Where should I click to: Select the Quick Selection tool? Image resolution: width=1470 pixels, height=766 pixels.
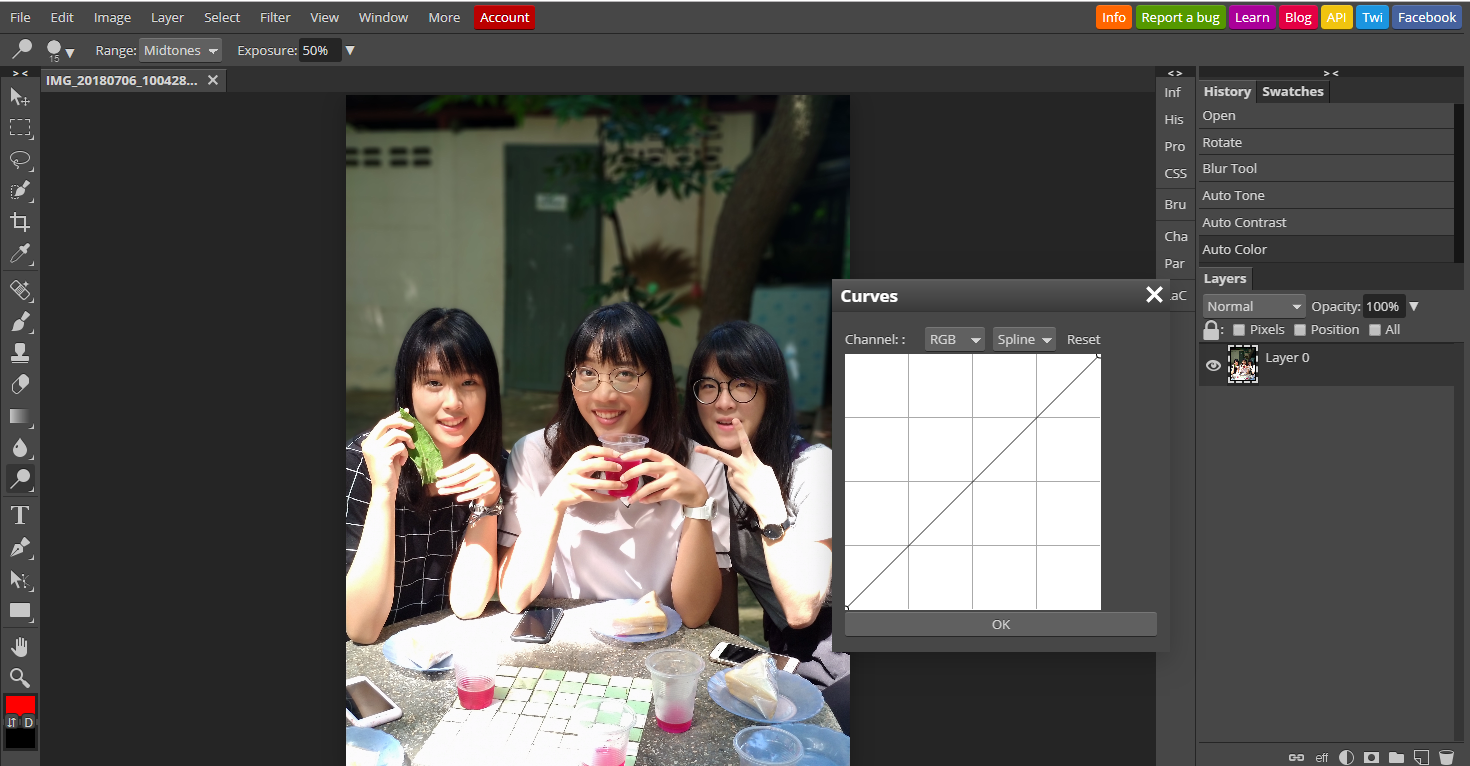(20, 191)
